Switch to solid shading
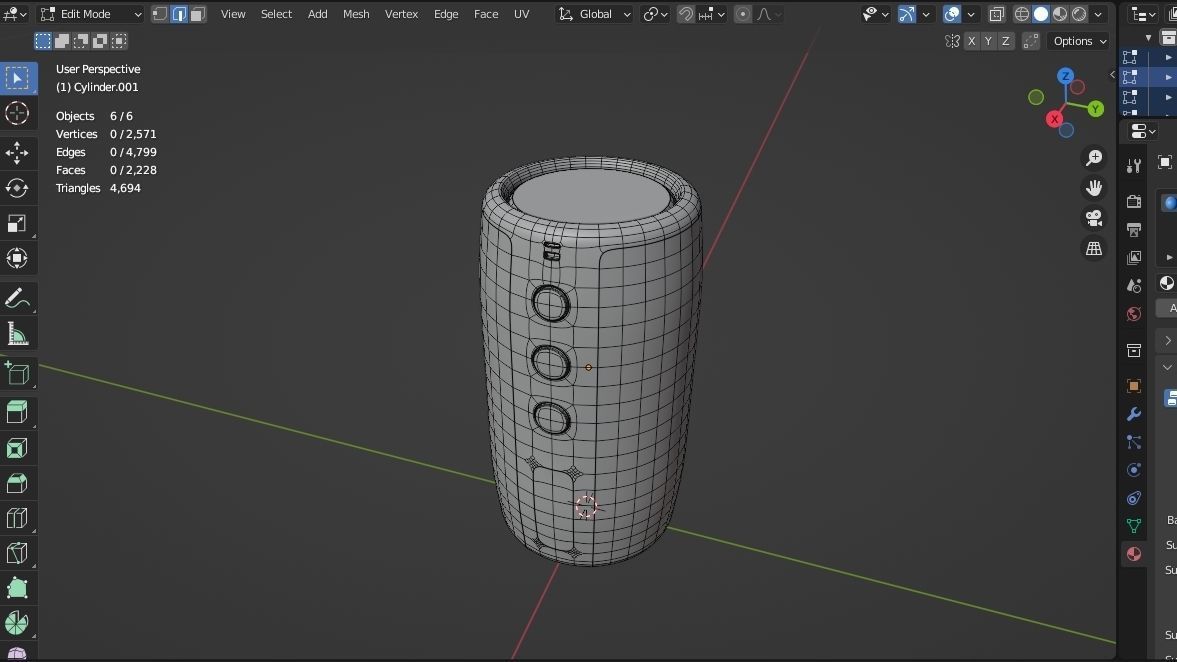The image size is (1177, 662). [1040, 14]
